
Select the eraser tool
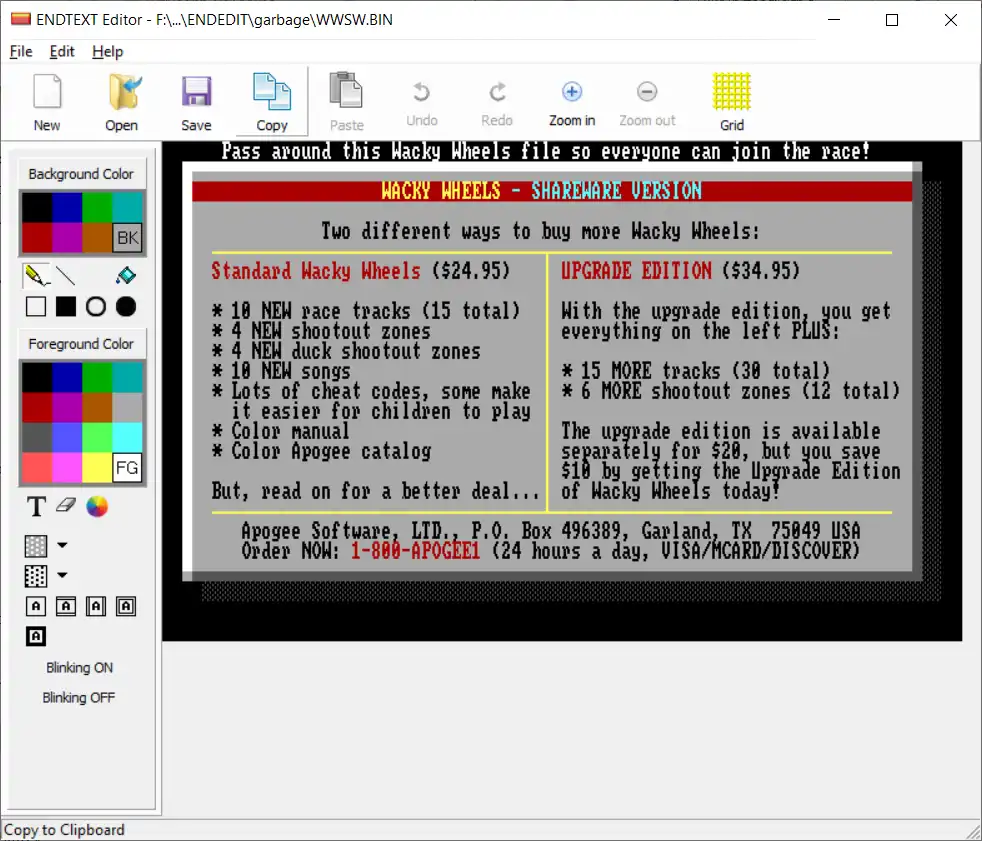(x=66, y=505)
